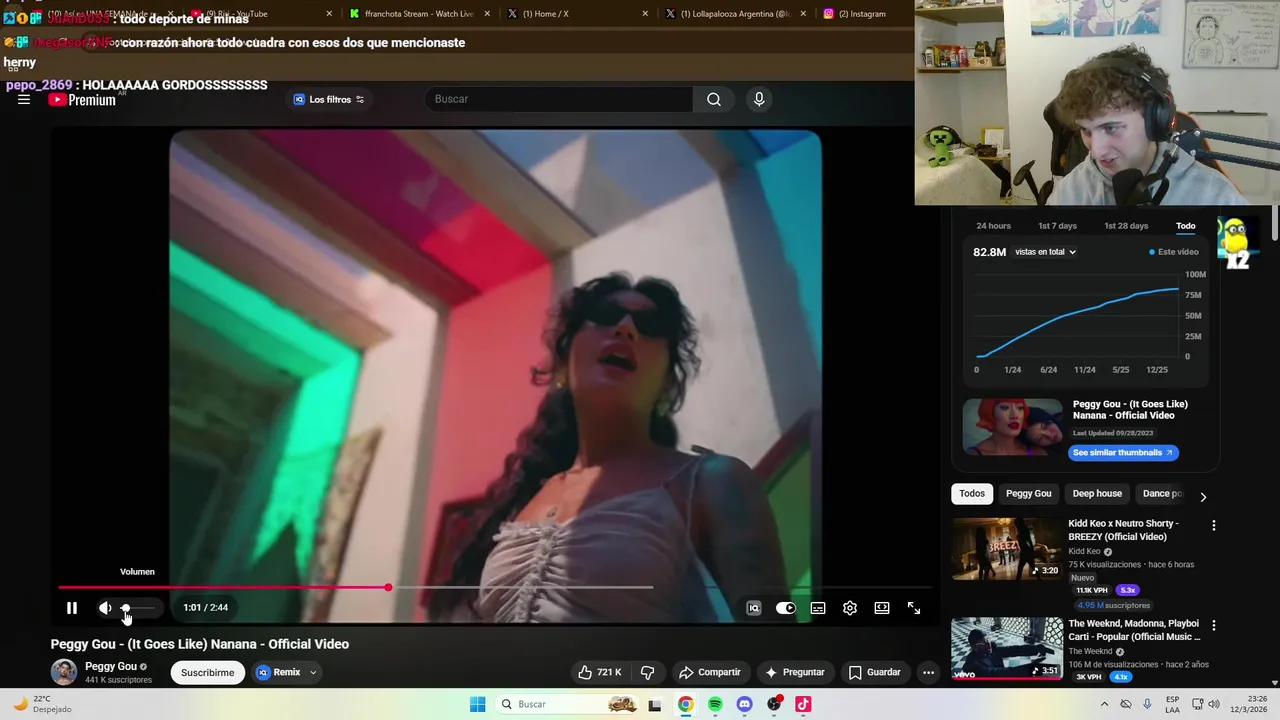
Task: Click the magnifier search button
Action: pos(714,99)
